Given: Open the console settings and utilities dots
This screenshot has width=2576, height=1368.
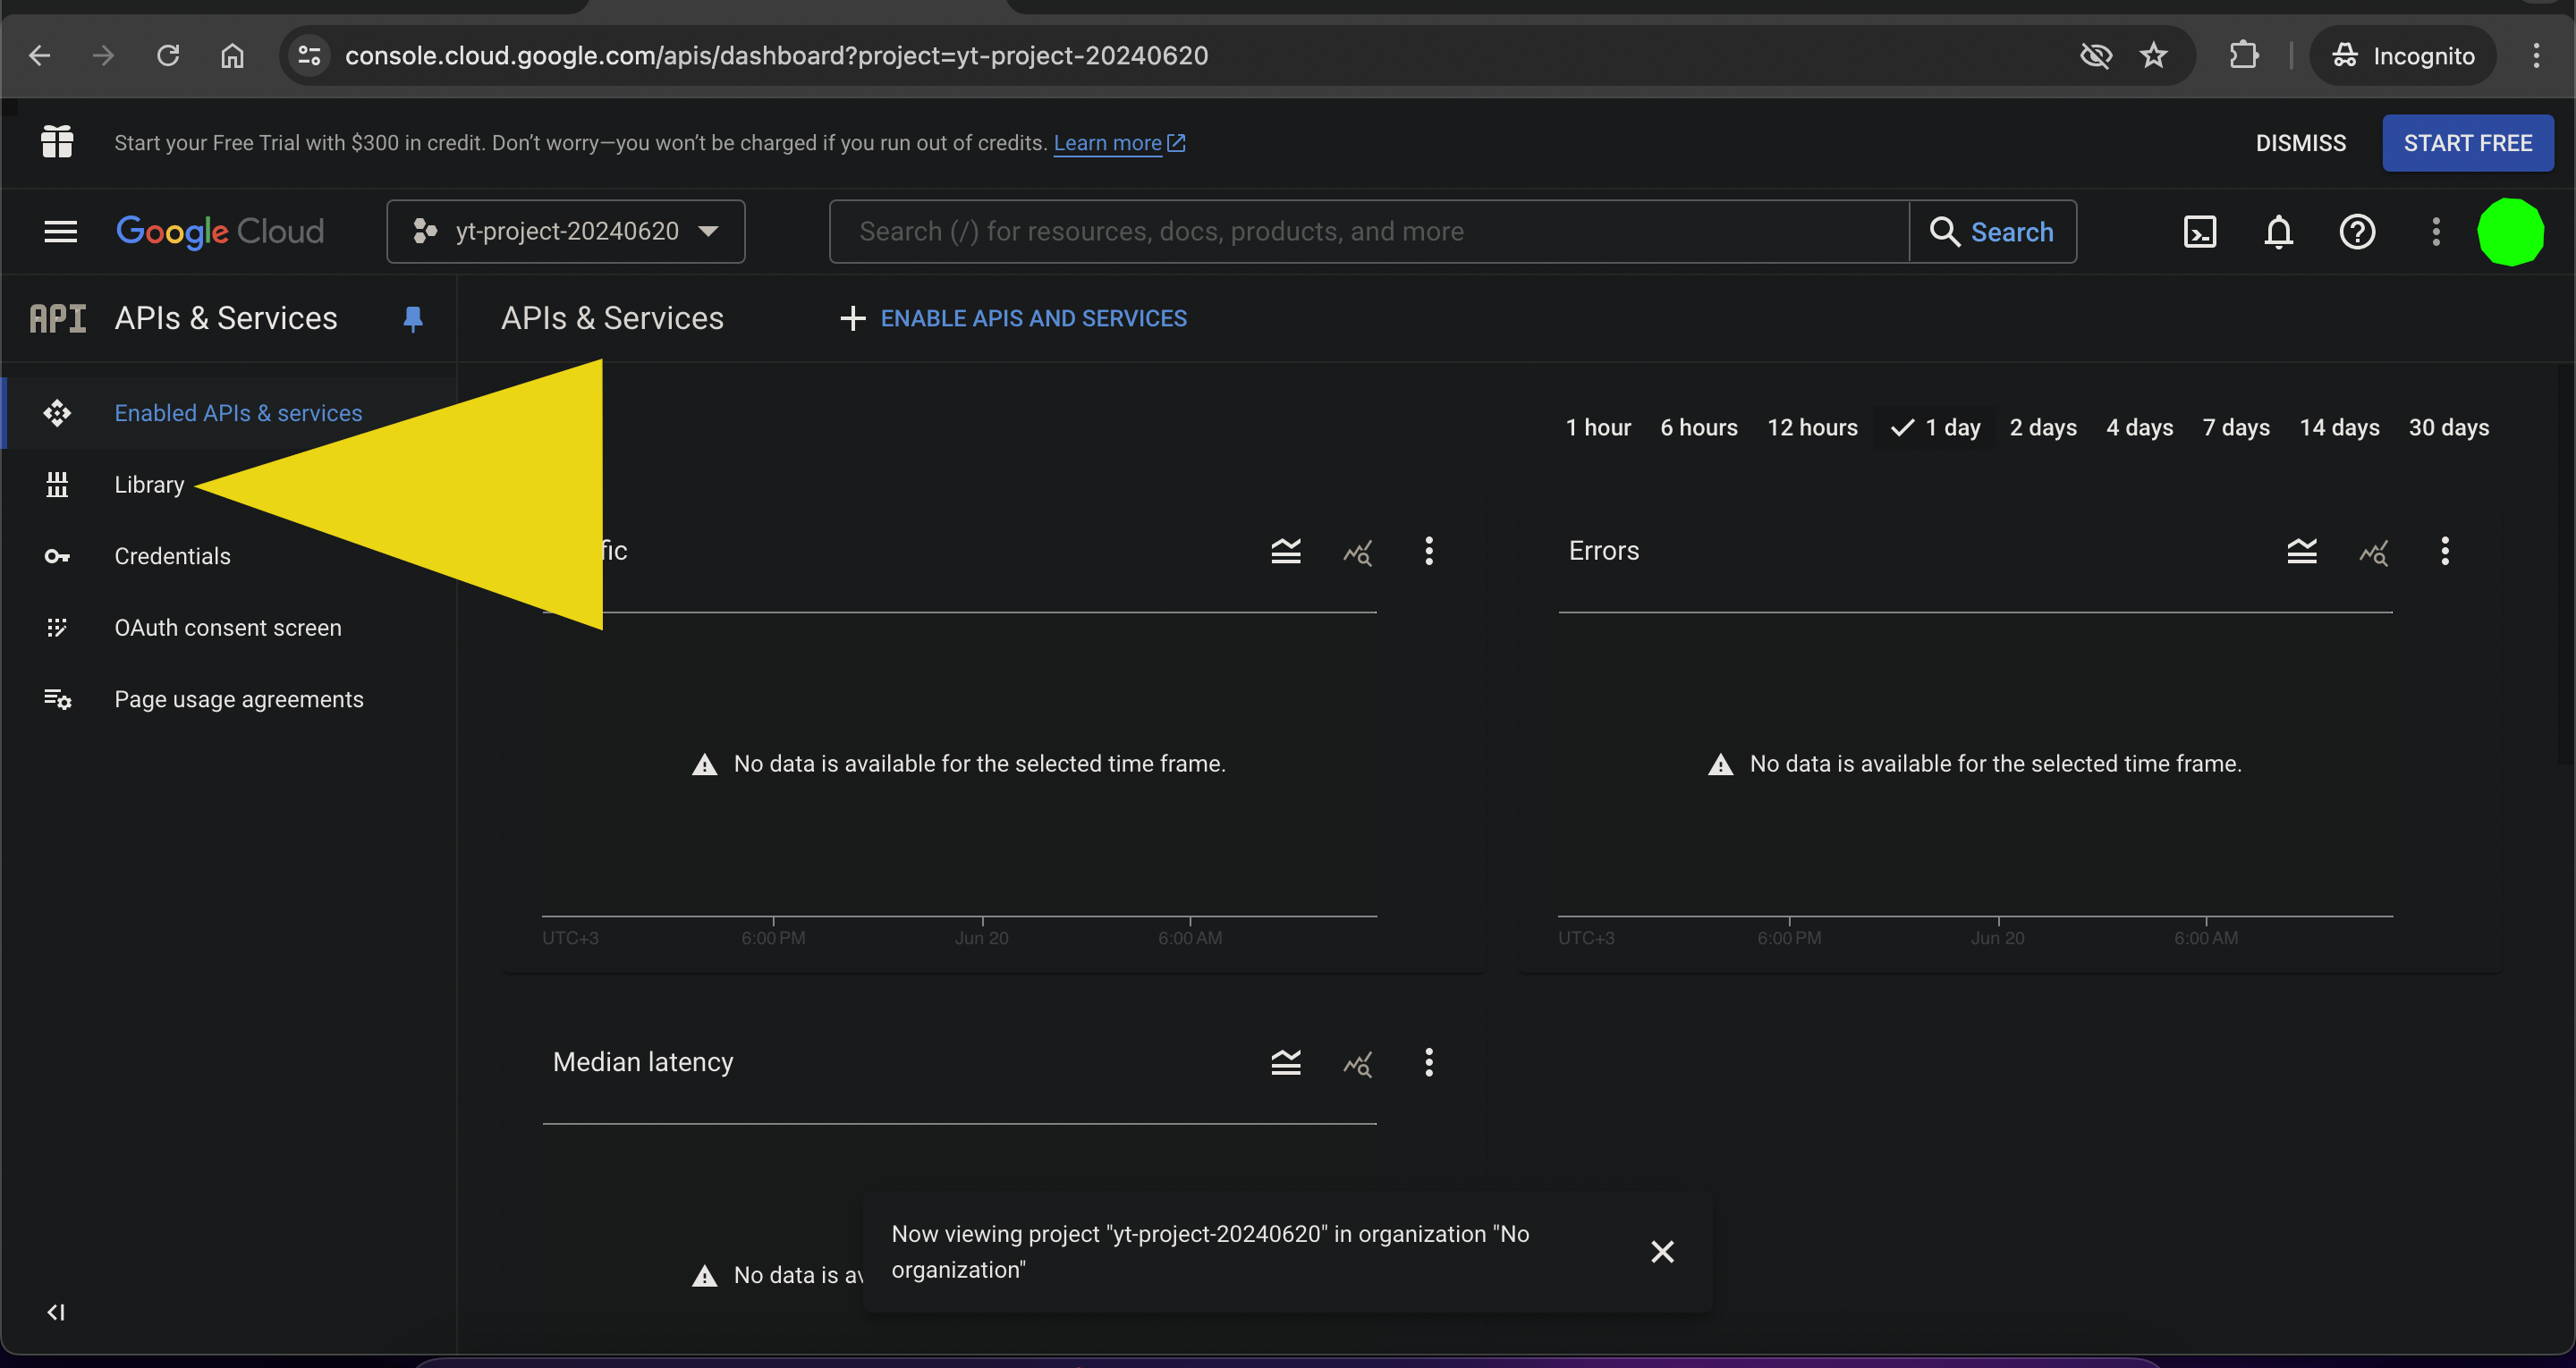Looking at the screenshot, I should pos(2436,232).
